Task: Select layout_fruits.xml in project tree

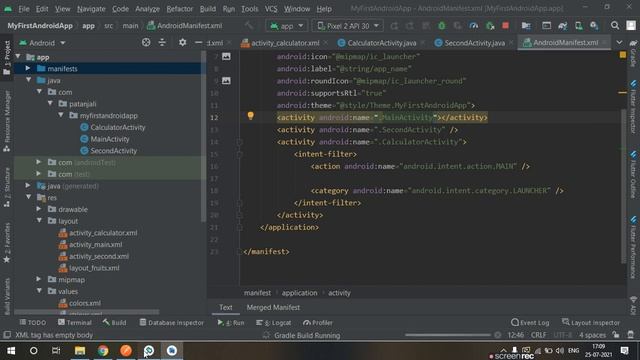Action: [x=94, y=268]
